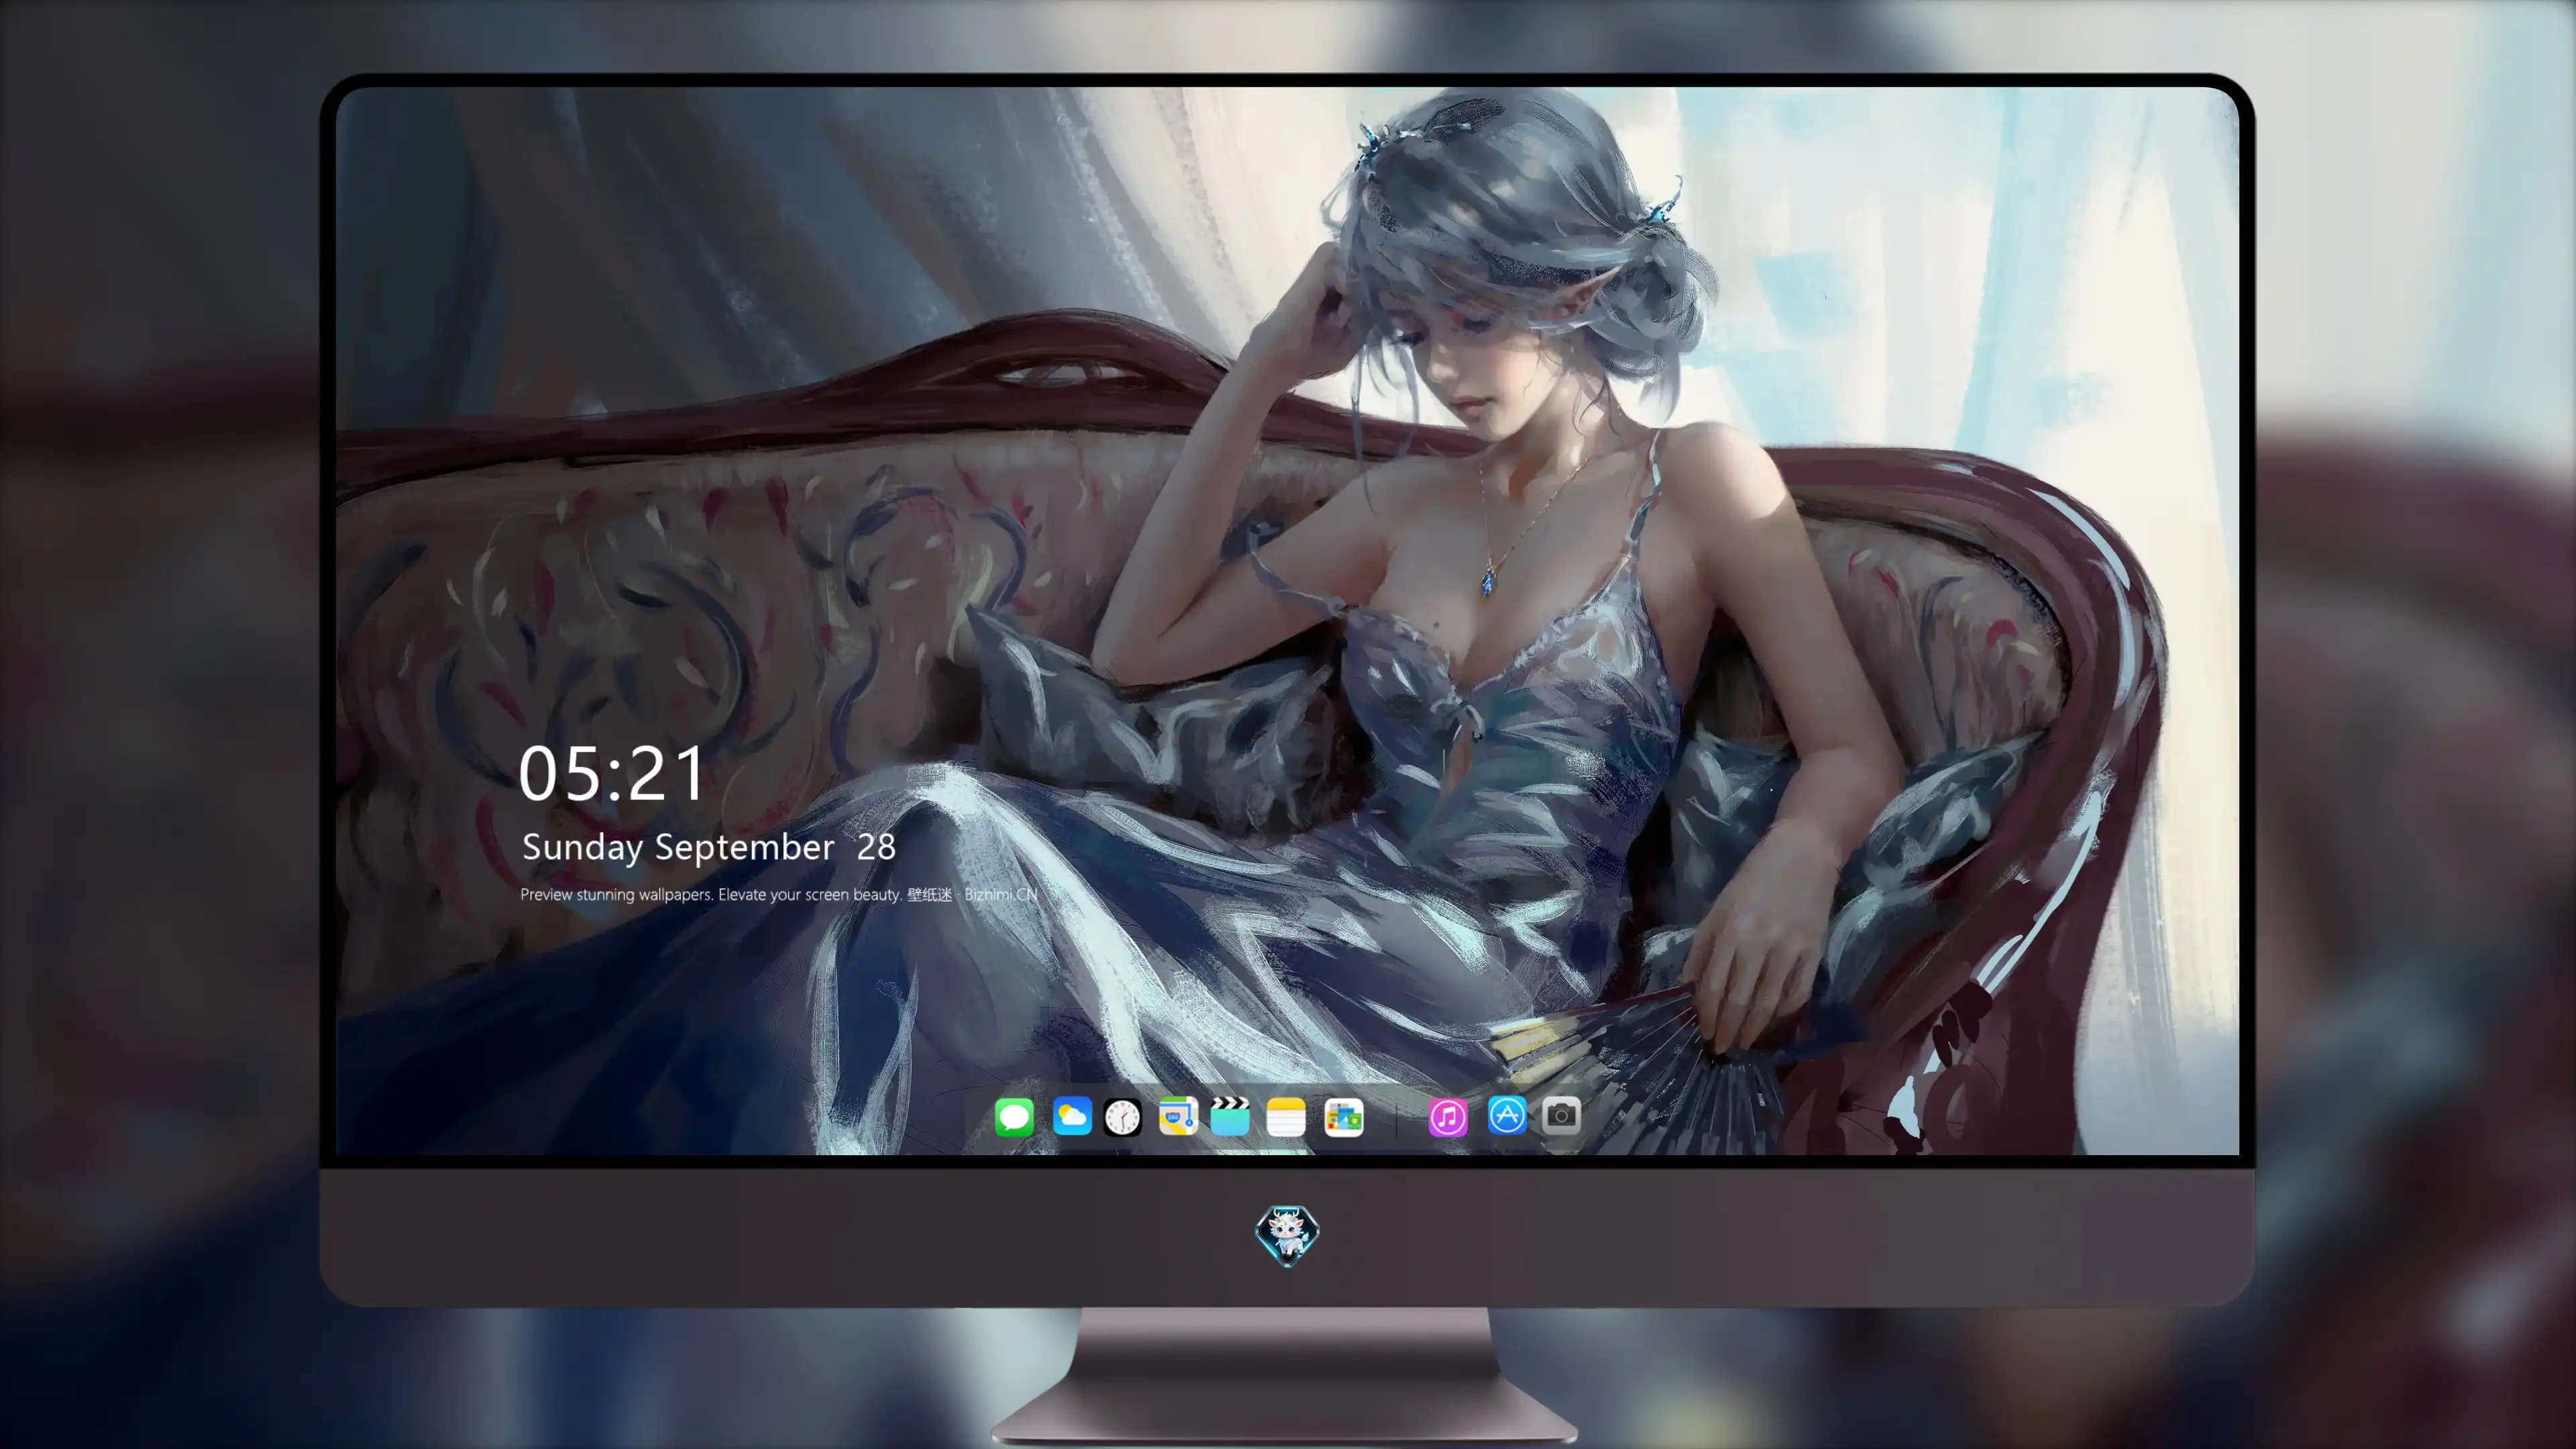Open the green Messages app in the dock
The height and width of the screenshot is (1449, 2576).
click(x=1014, y=1117)
